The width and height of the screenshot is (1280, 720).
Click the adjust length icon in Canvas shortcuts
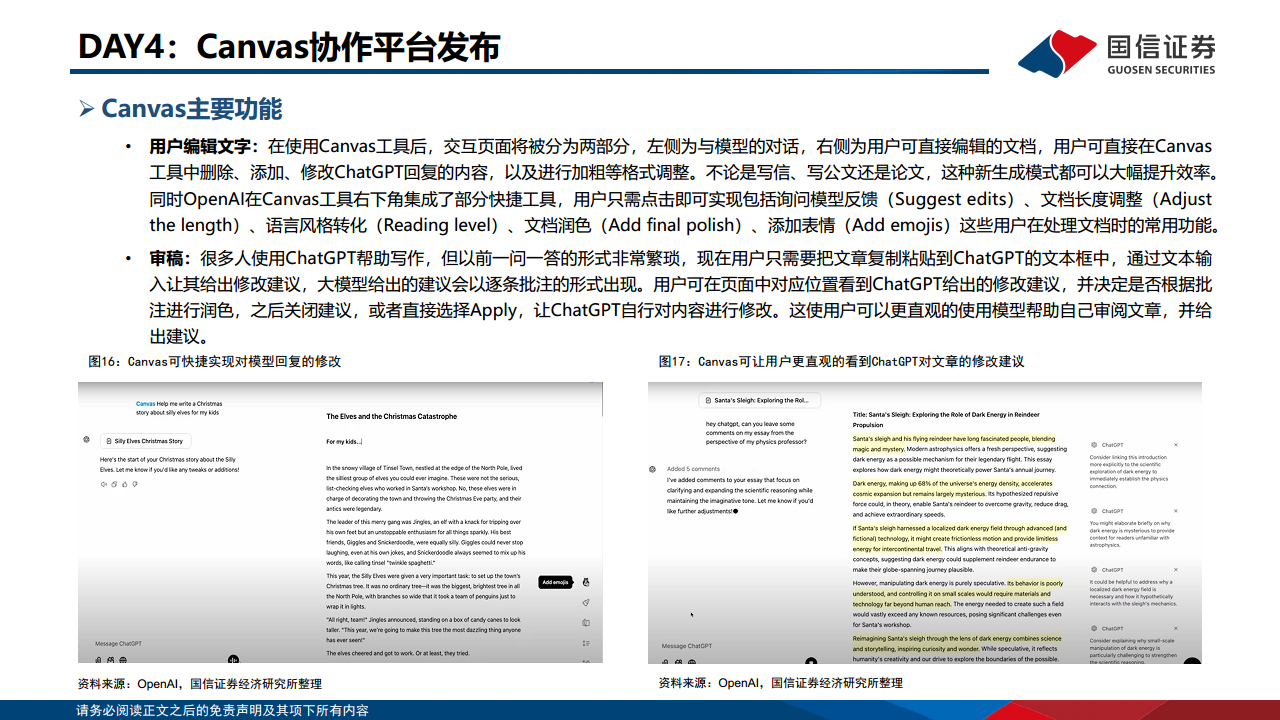point(586,643)
